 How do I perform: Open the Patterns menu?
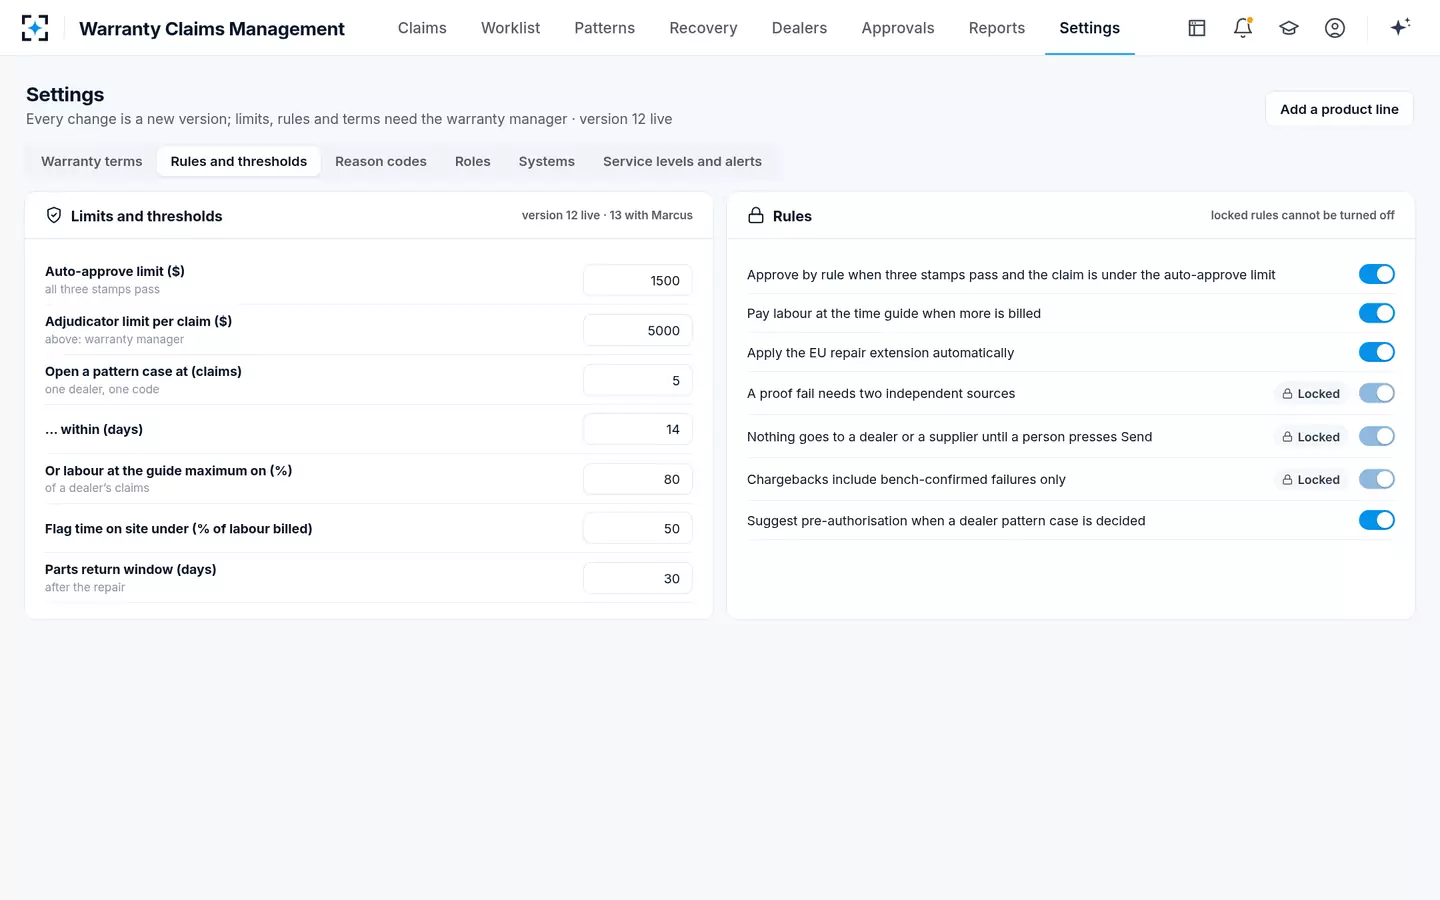coord(604,28)
